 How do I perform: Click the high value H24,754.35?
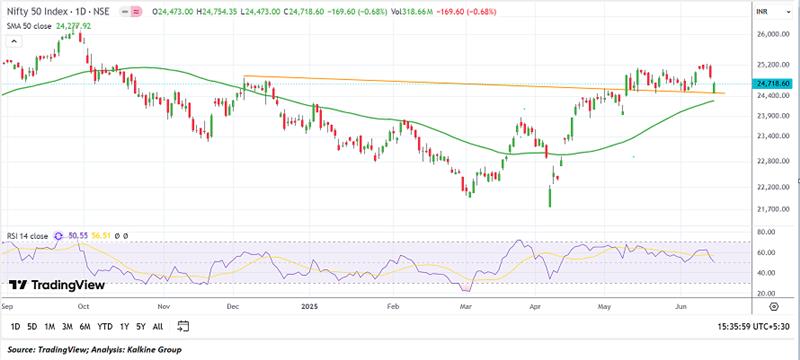point(217,11)
